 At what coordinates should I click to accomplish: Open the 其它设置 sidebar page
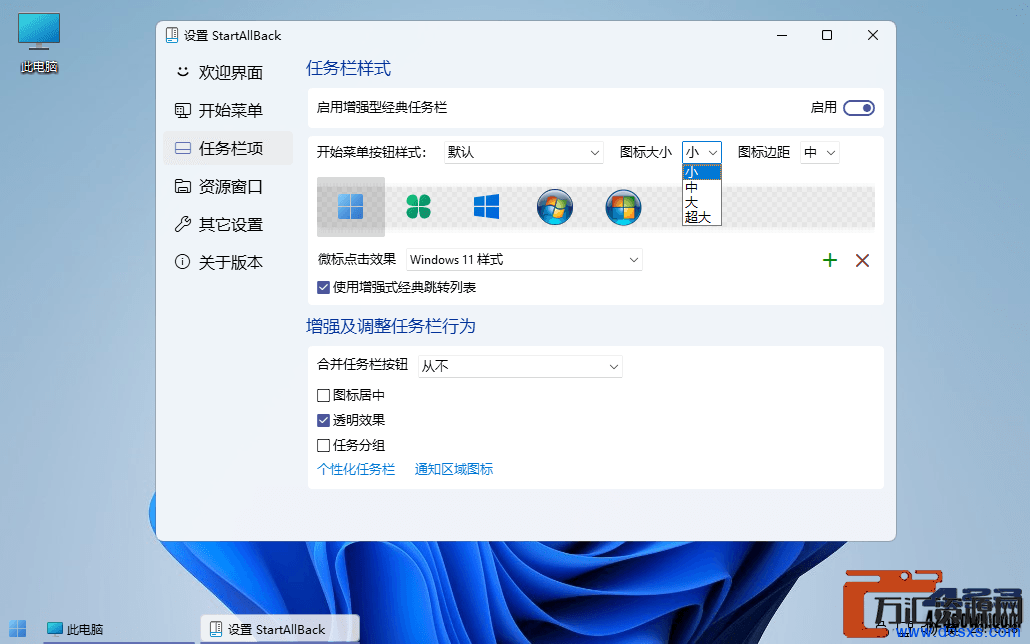point(228,225)
